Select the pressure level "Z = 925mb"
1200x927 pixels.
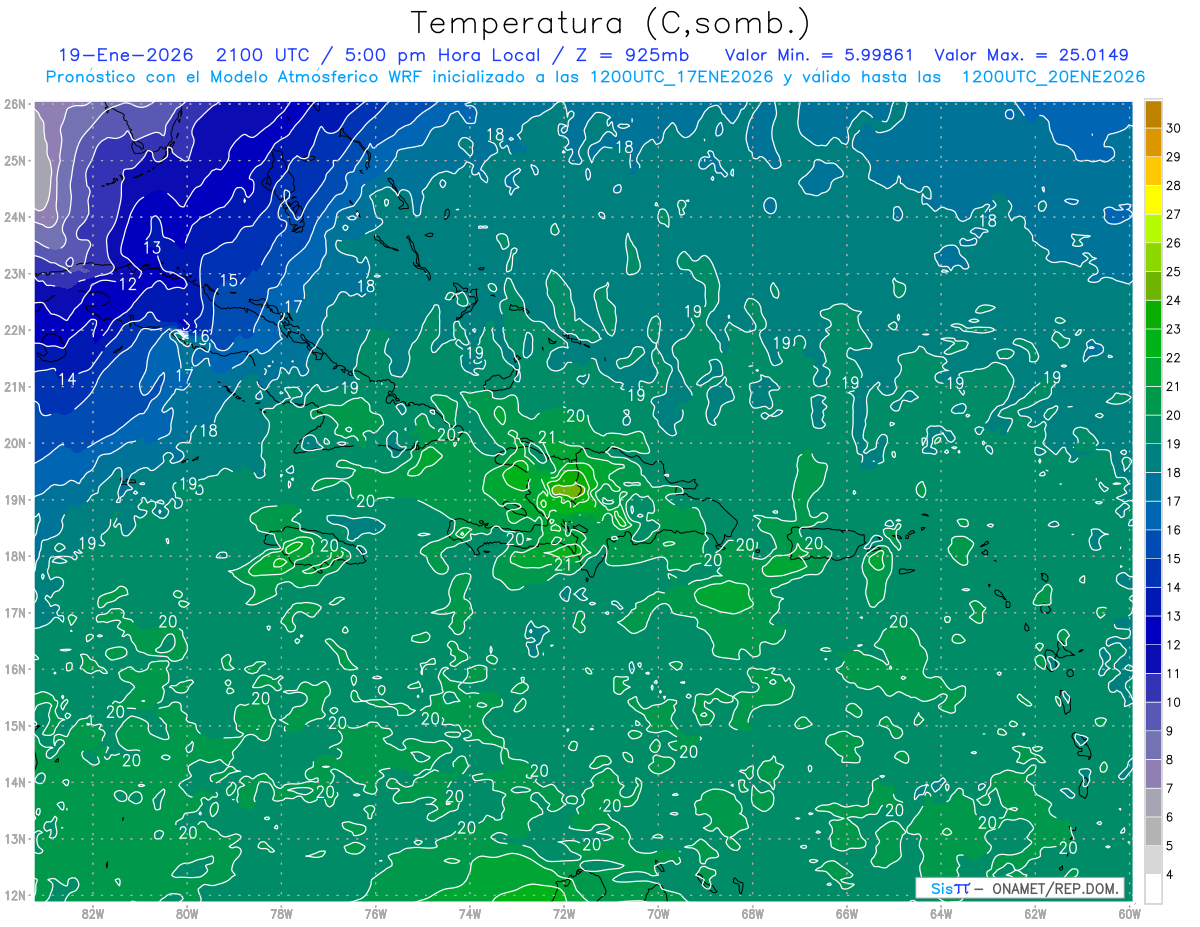pos(630,55)
